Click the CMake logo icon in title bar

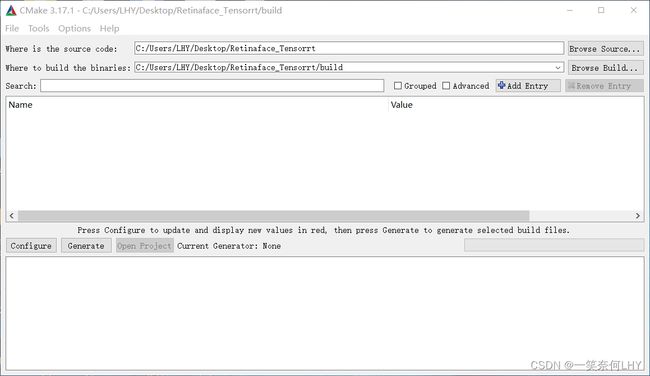coord(11,11)
